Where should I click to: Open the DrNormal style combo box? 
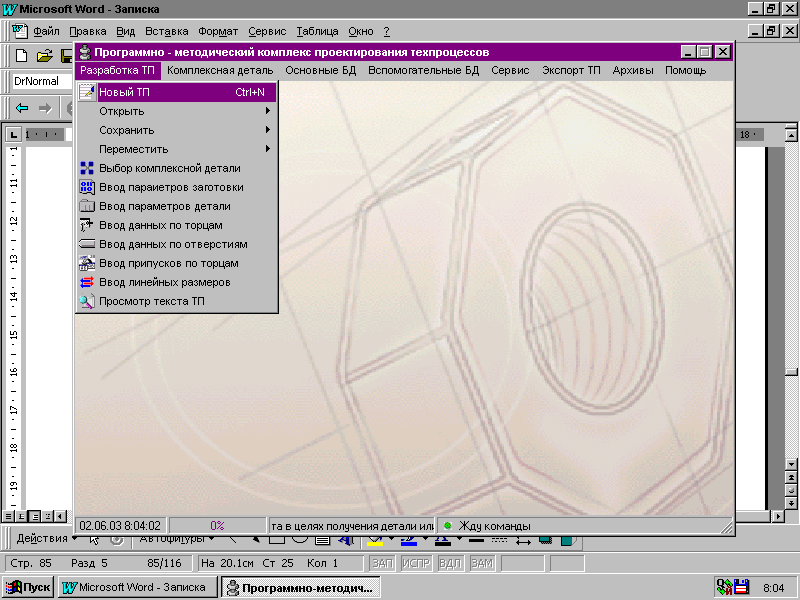pos(38,81)
